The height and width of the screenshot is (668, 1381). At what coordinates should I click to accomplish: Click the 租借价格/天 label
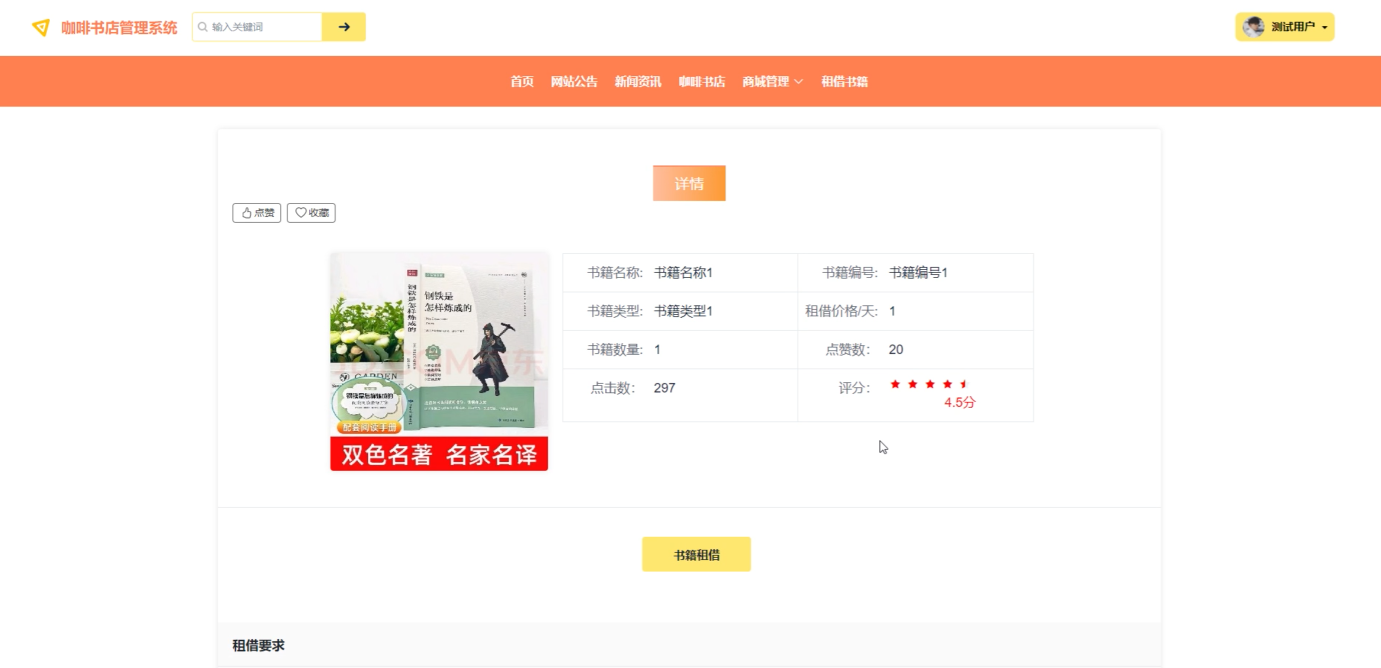[842, 311]
